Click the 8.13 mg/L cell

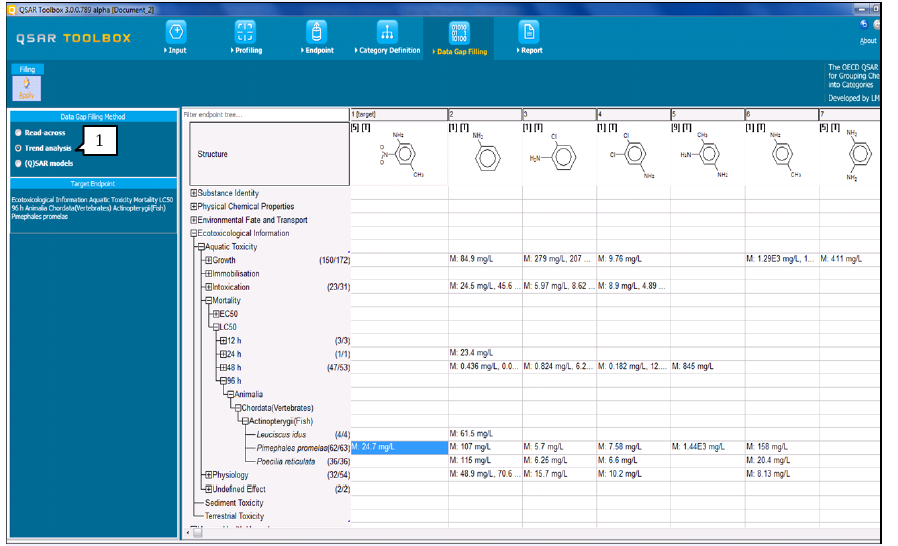tap(782, 474)
